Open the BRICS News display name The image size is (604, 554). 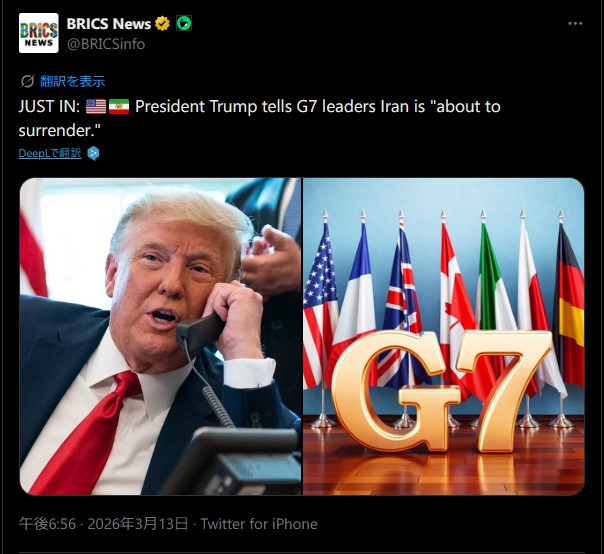tap(109, 24)
